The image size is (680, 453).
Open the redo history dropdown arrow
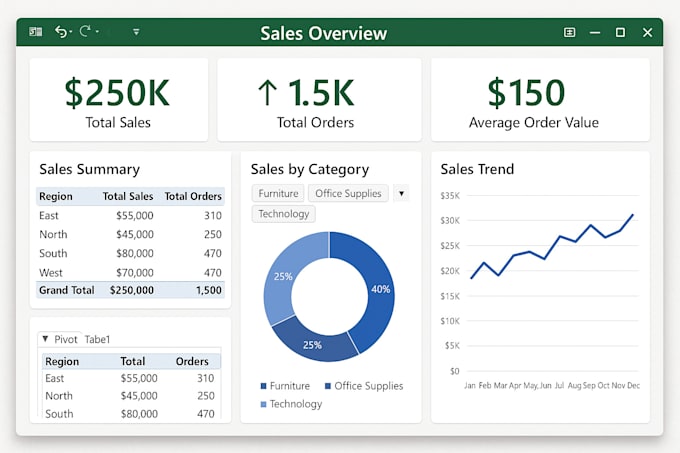click(x=97, y=32)
